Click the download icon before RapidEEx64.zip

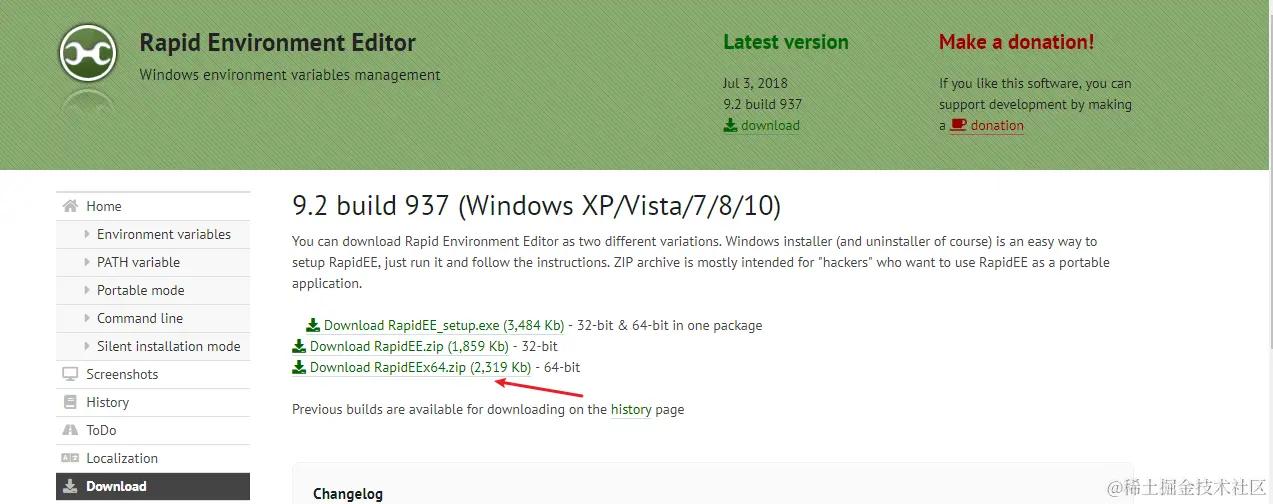coord(299,367)
